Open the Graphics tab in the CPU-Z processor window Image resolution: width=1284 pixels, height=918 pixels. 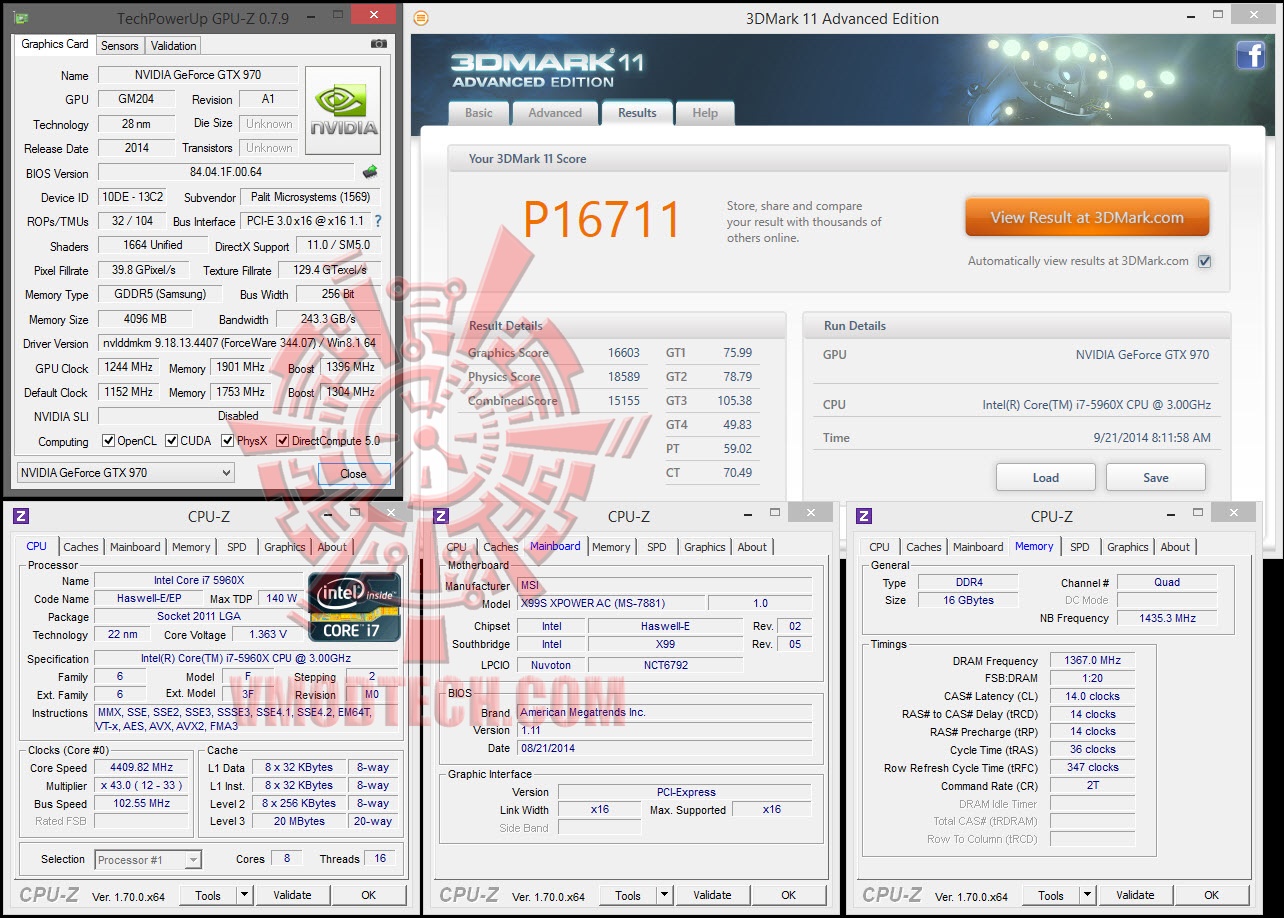(x=285, y=547)
